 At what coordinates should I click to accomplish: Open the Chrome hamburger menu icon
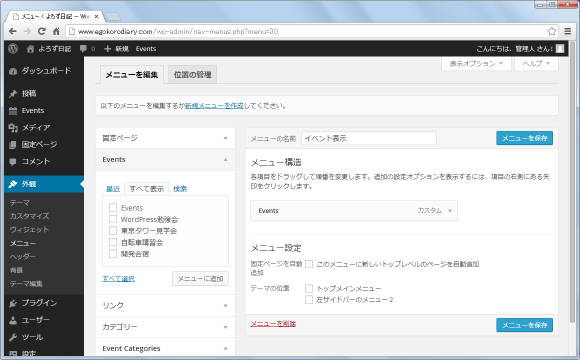568,31
